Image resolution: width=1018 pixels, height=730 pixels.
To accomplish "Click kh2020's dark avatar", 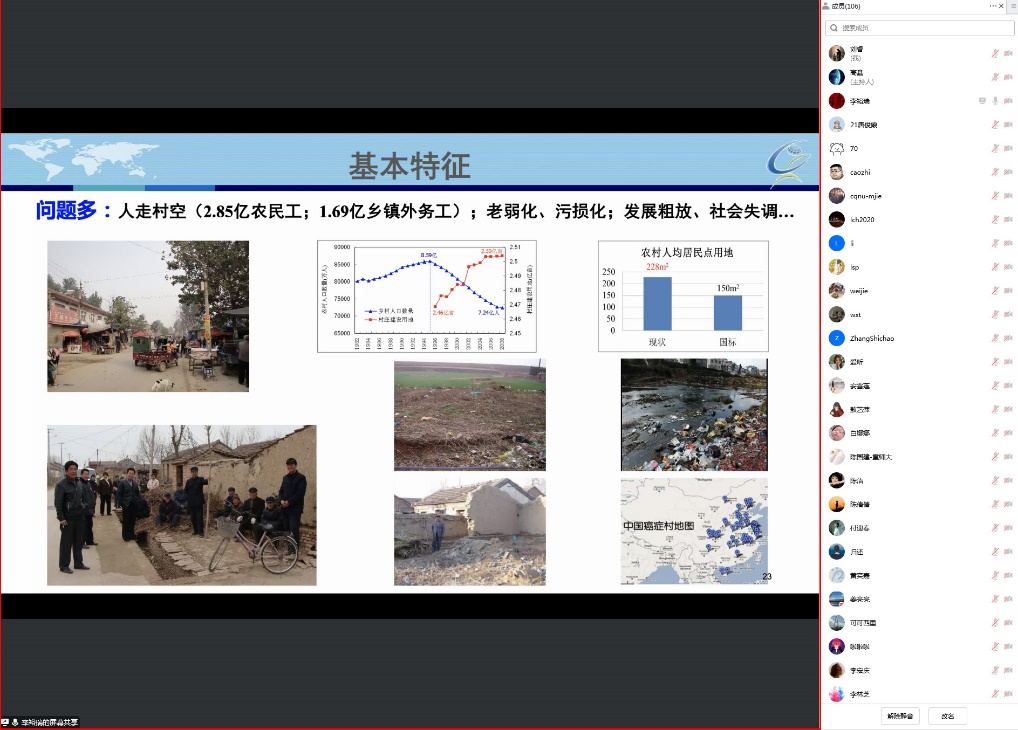I will click(x=836, y=219).
